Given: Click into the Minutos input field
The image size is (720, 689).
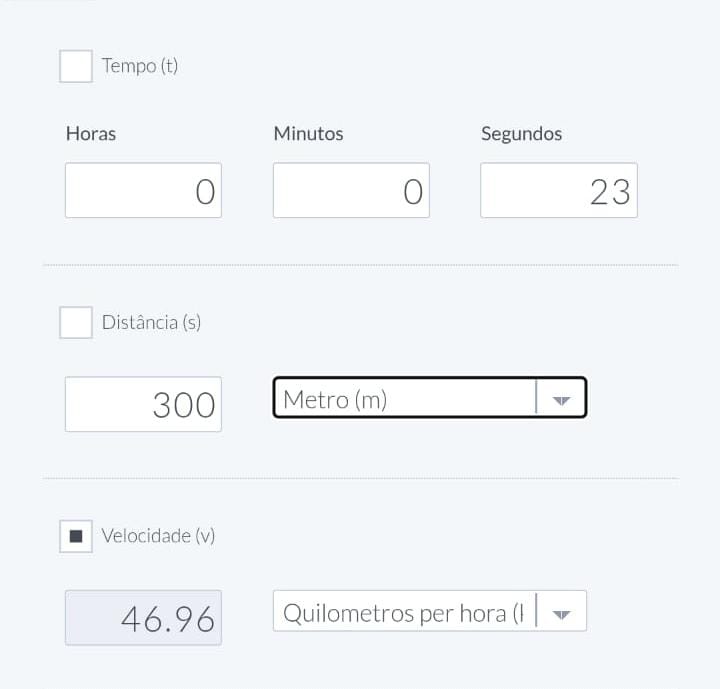Looking at the screenshot, I should 351,191.
